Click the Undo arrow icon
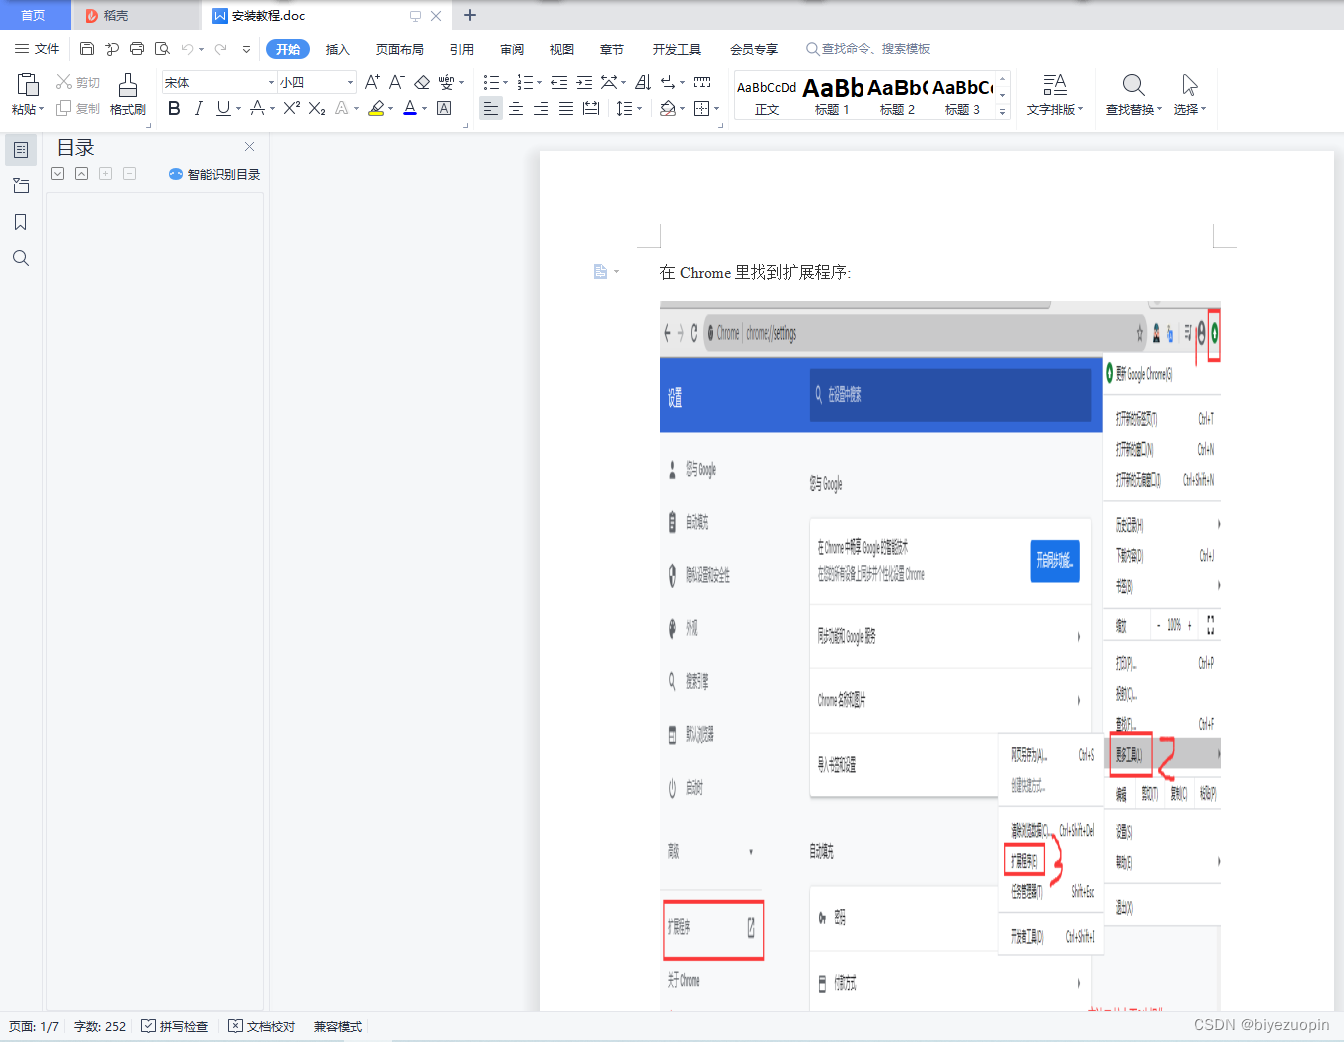Screen dimensions: 1344x1042 pos(187,49)
